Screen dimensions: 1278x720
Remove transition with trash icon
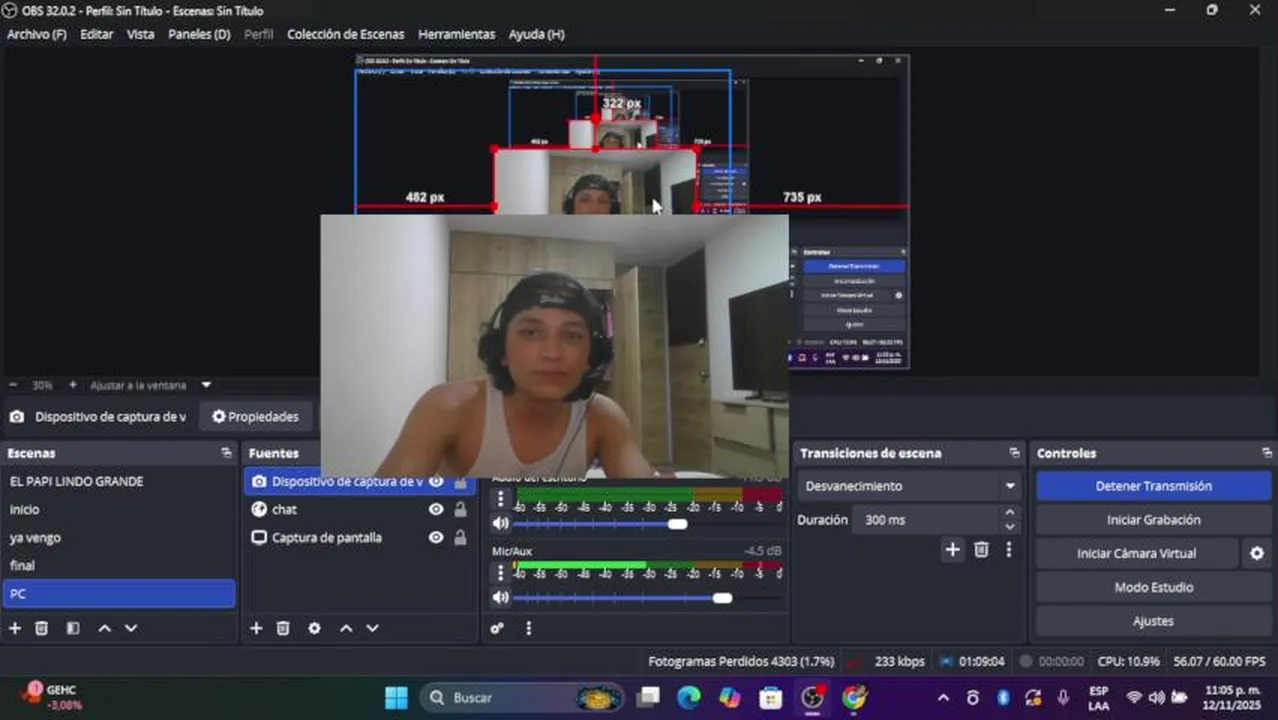click(x=981, y=549)
